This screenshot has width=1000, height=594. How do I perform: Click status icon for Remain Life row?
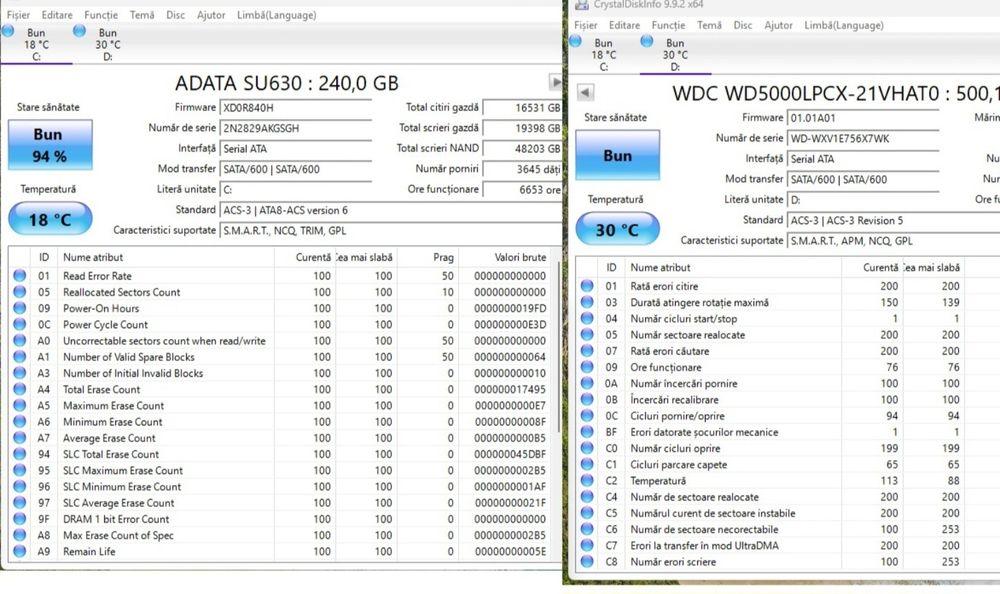pyautogui.click(x=20, y=551)
